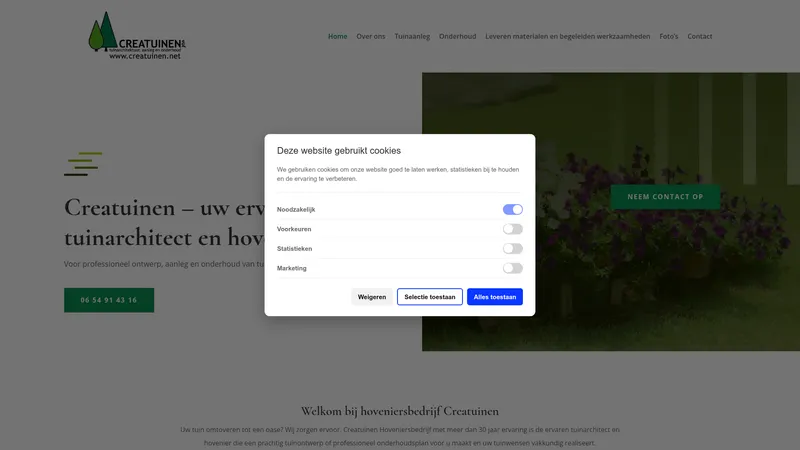This screenshot has width=800, height=450.
Task: Click the Voorkeuren label text
Action: click(x=294, y=229)
